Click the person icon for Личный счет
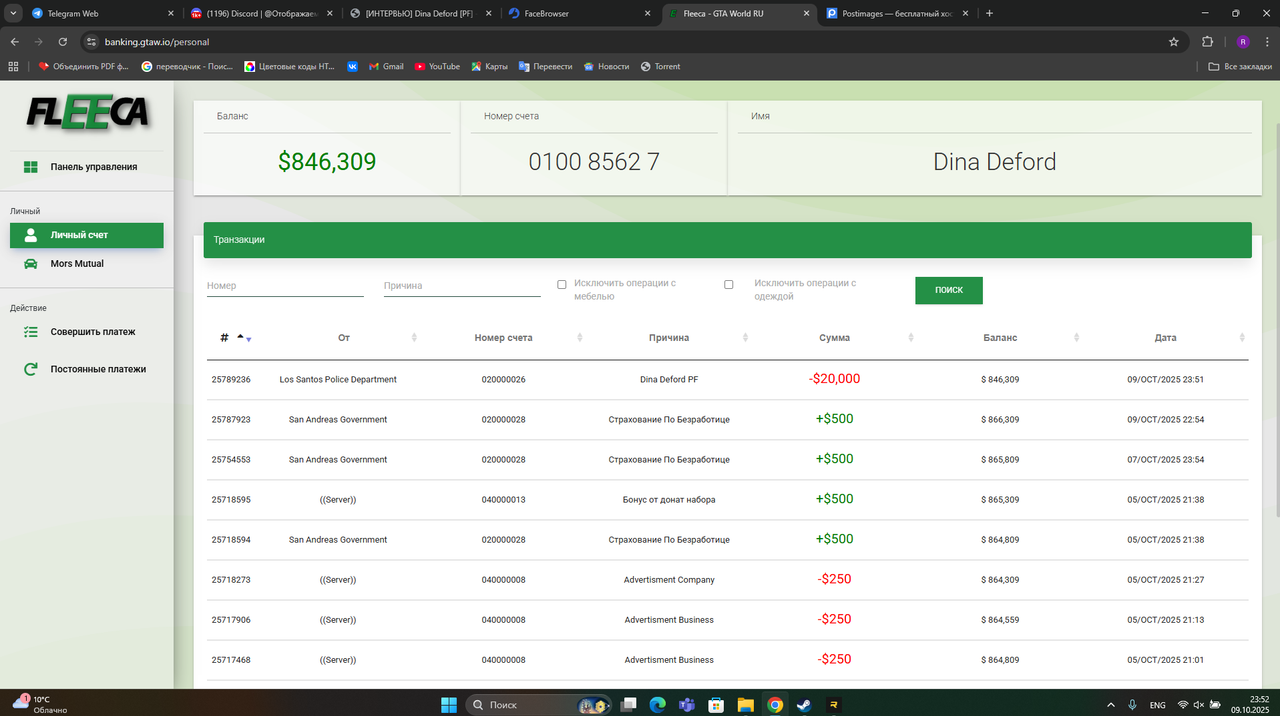This screenshot has width=1280, height=716. coord(31,235)
